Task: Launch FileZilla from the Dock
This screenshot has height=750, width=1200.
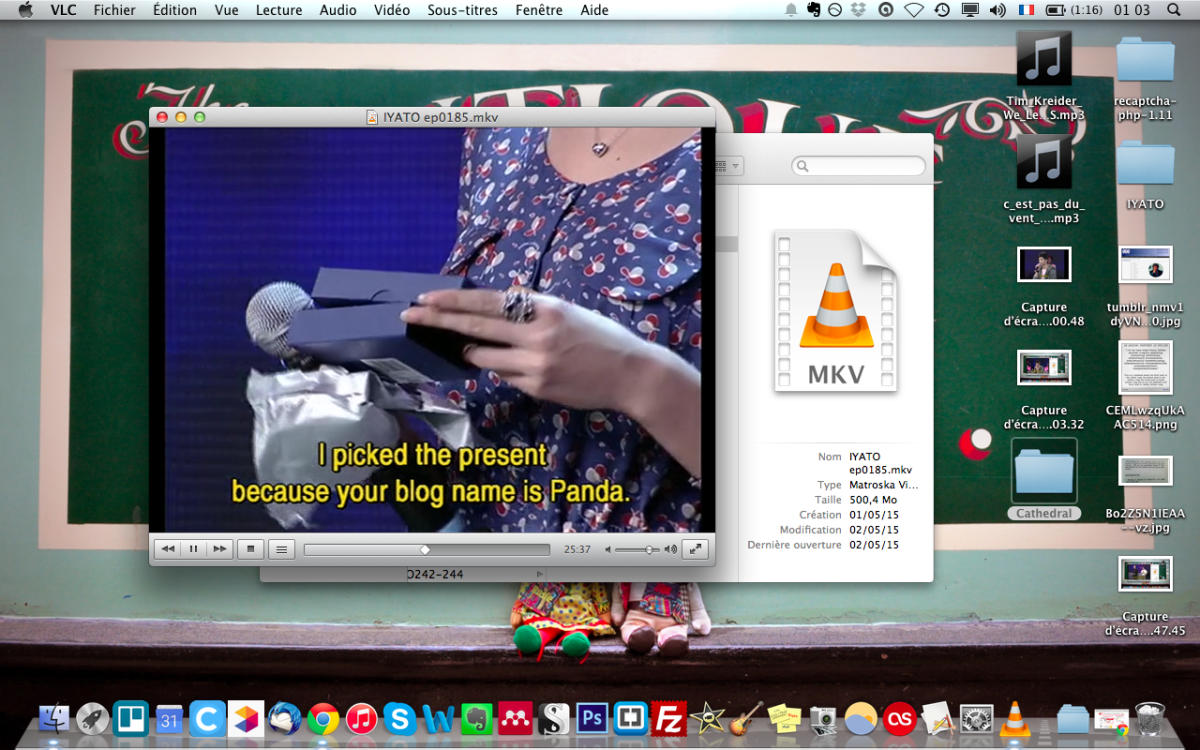Action: 668,718
